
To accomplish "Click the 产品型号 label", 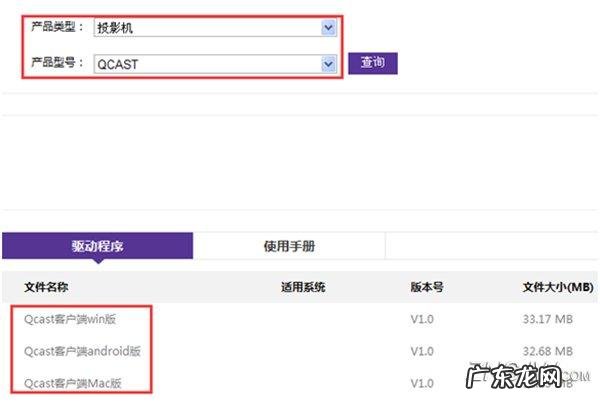I will tap(57, 62).
